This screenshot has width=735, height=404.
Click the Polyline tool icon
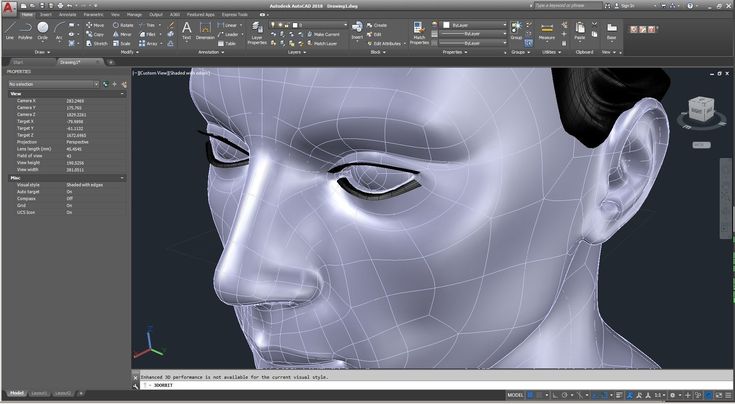coord(25,30)
